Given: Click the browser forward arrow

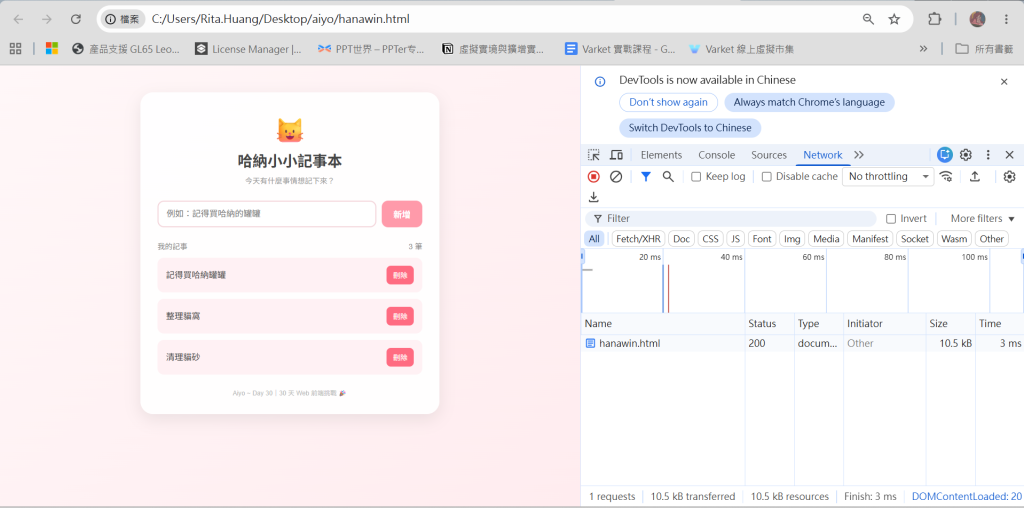Looking at the screenshot, I should [46, 19].
